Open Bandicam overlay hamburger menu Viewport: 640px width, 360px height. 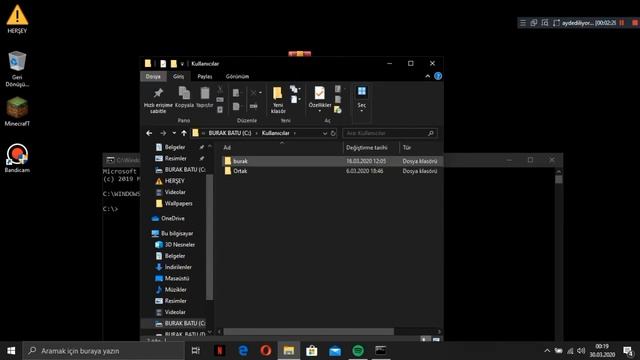523,23
